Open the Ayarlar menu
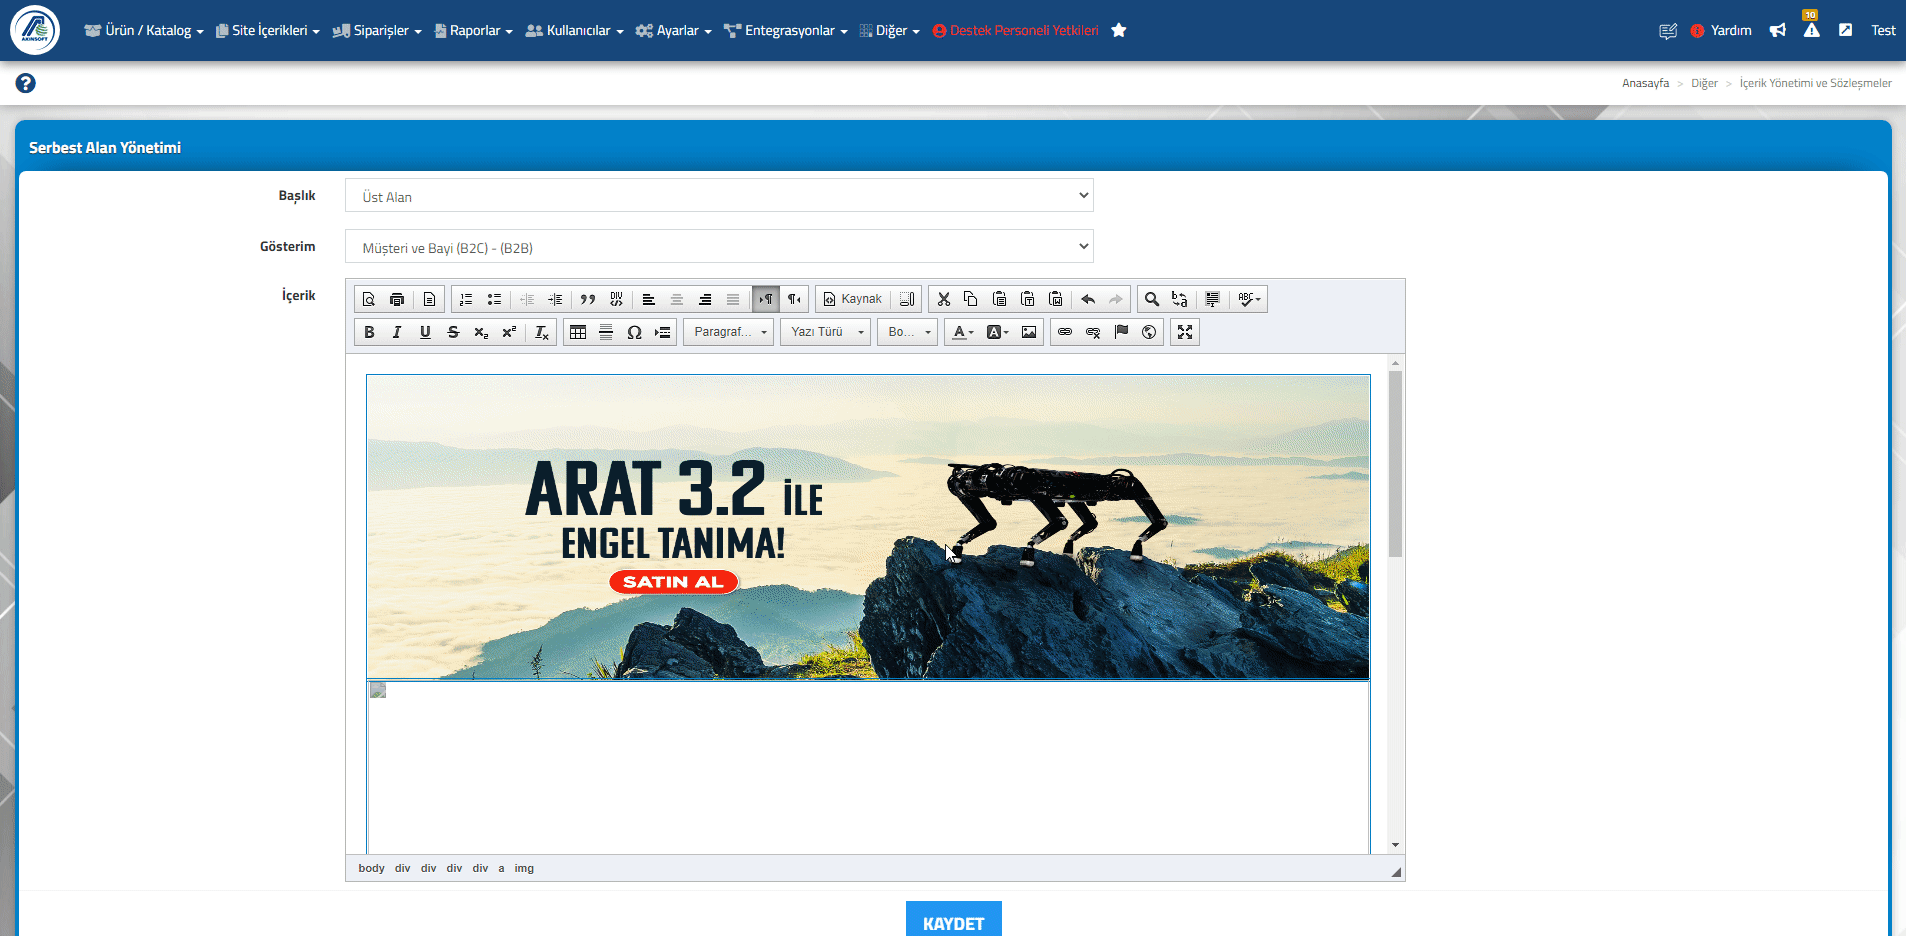1906x936 pixels. (674, 31)
